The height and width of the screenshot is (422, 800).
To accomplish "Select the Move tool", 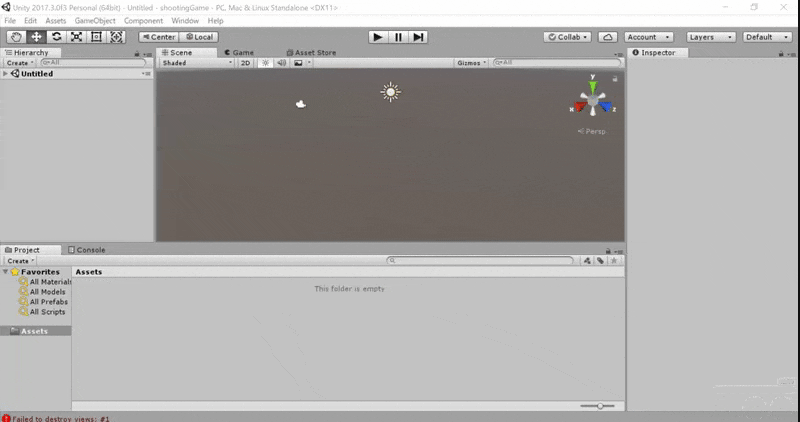I will click(36, 37).
